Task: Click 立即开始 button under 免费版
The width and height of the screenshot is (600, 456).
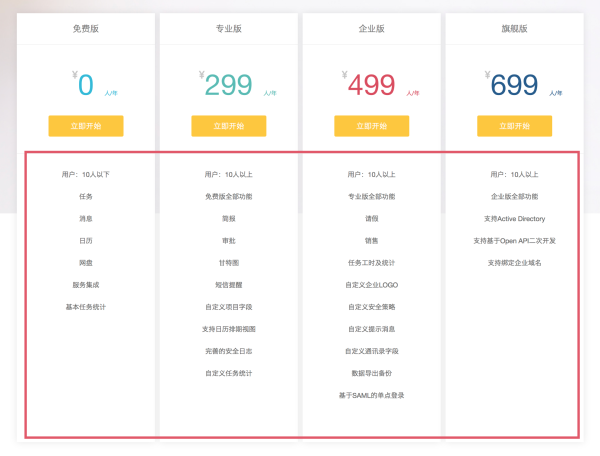Action: coord(86,126)
